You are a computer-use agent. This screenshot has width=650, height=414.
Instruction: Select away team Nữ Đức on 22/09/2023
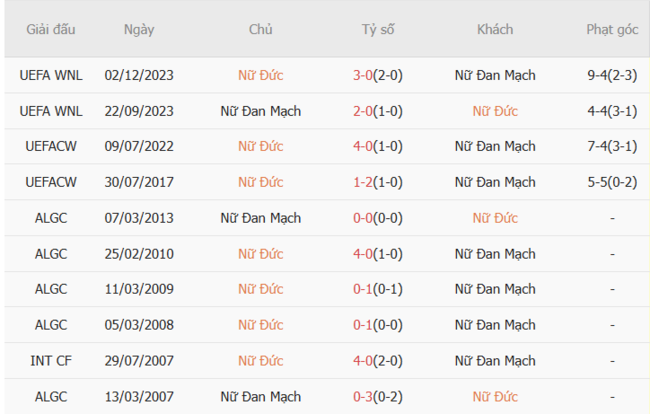pos(495,111)
